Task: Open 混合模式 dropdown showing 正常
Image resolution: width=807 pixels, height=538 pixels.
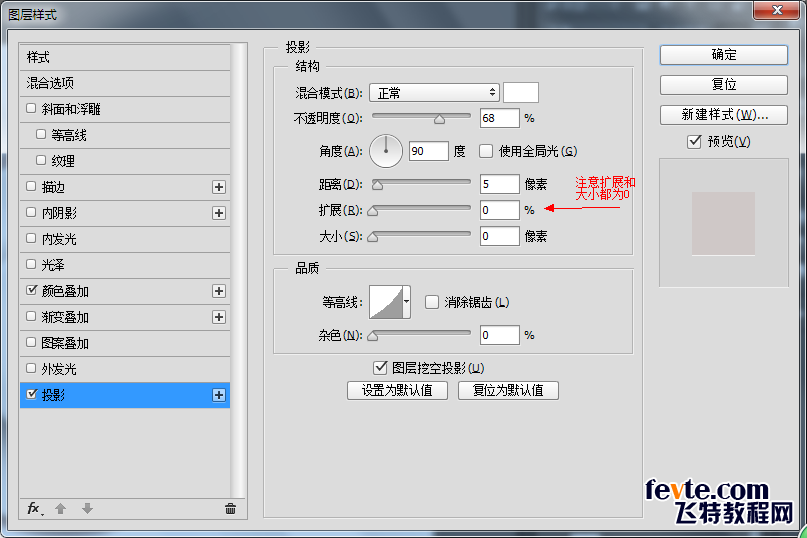Action: click(434, 93)
